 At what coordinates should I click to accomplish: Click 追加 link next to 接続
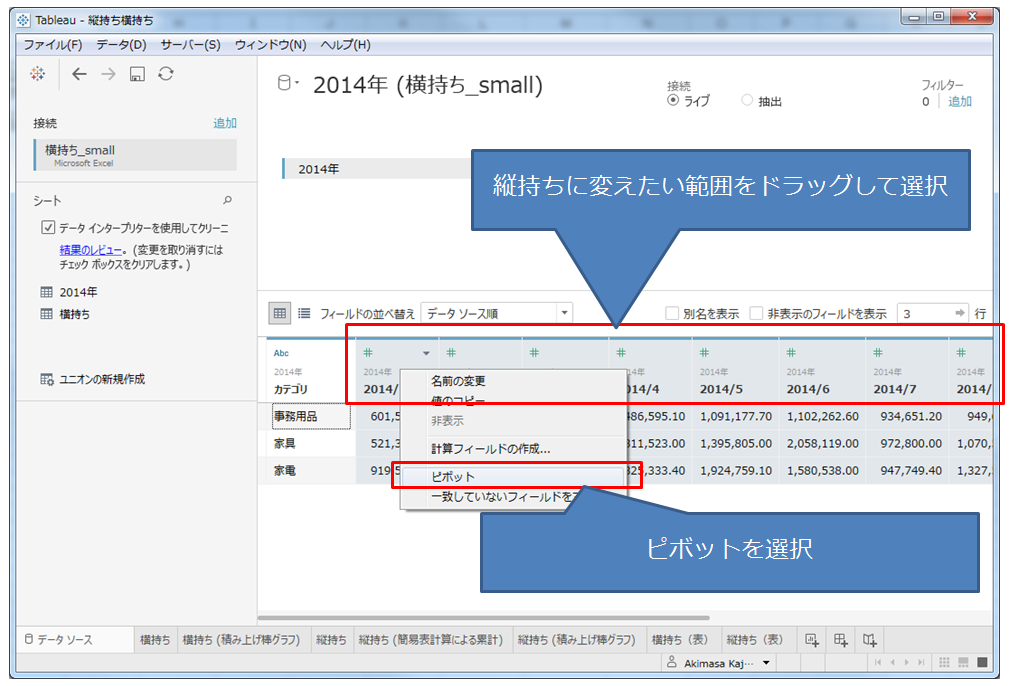coord(225,123)
